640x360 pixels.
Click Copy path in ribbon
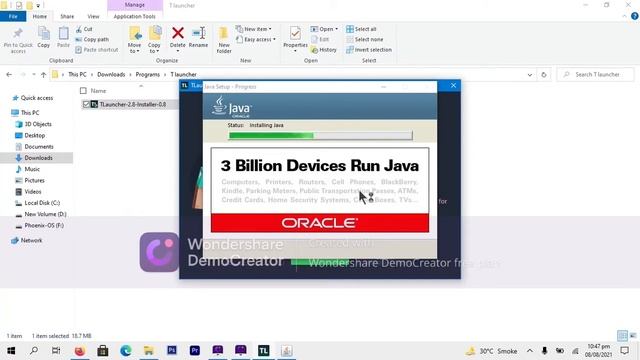pyautogui.click(x=92, y=40)
